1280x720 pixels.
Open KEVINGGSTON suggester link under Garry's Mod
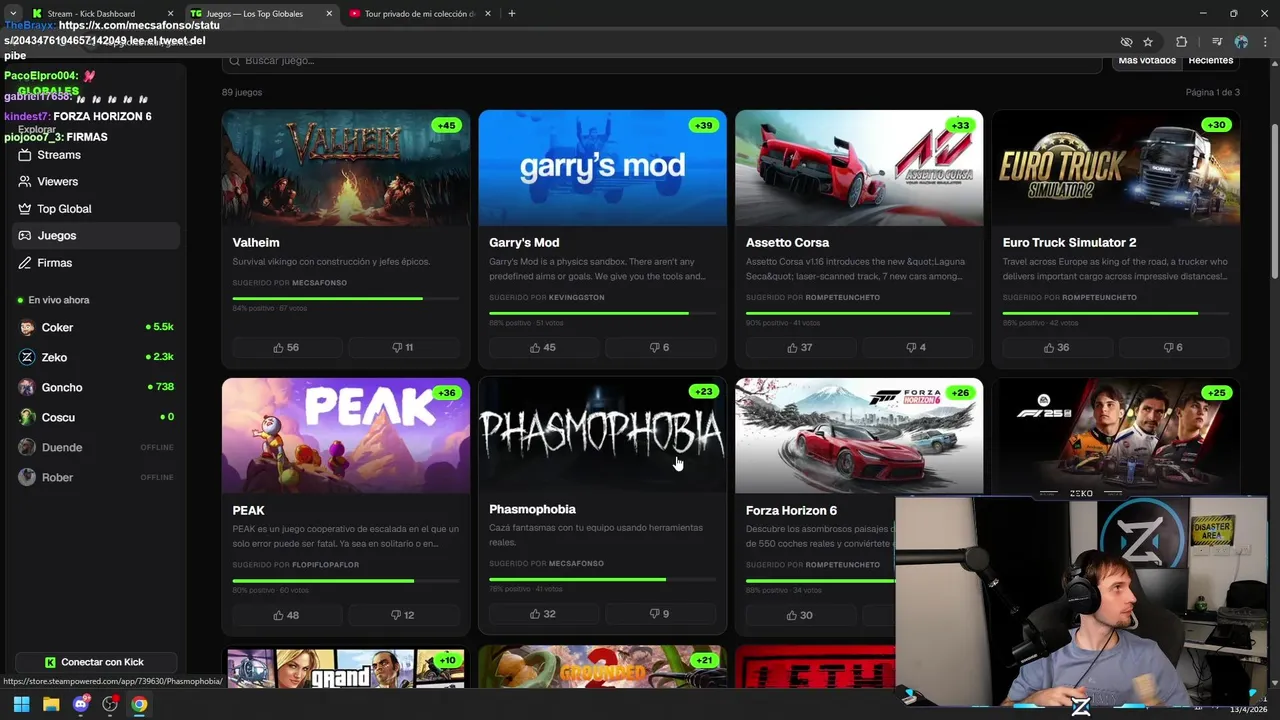pos(576,297)
